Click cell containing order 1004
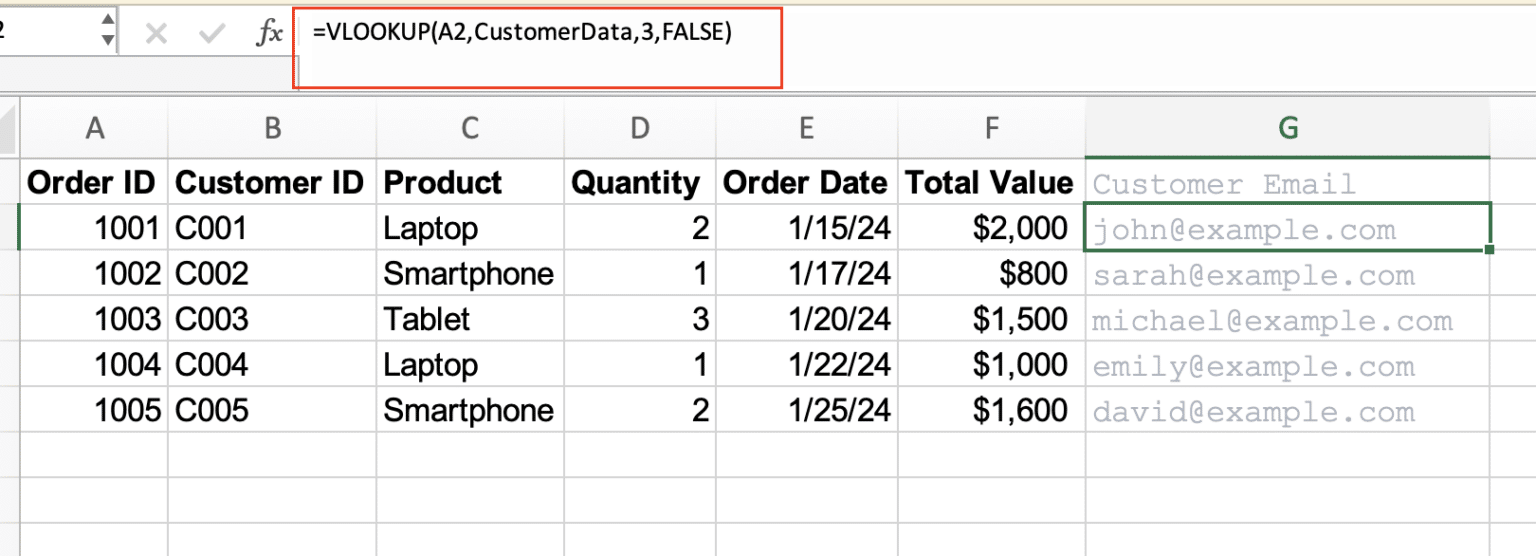This screenshot has width=1536, height=556. click(x=94, y=364)
